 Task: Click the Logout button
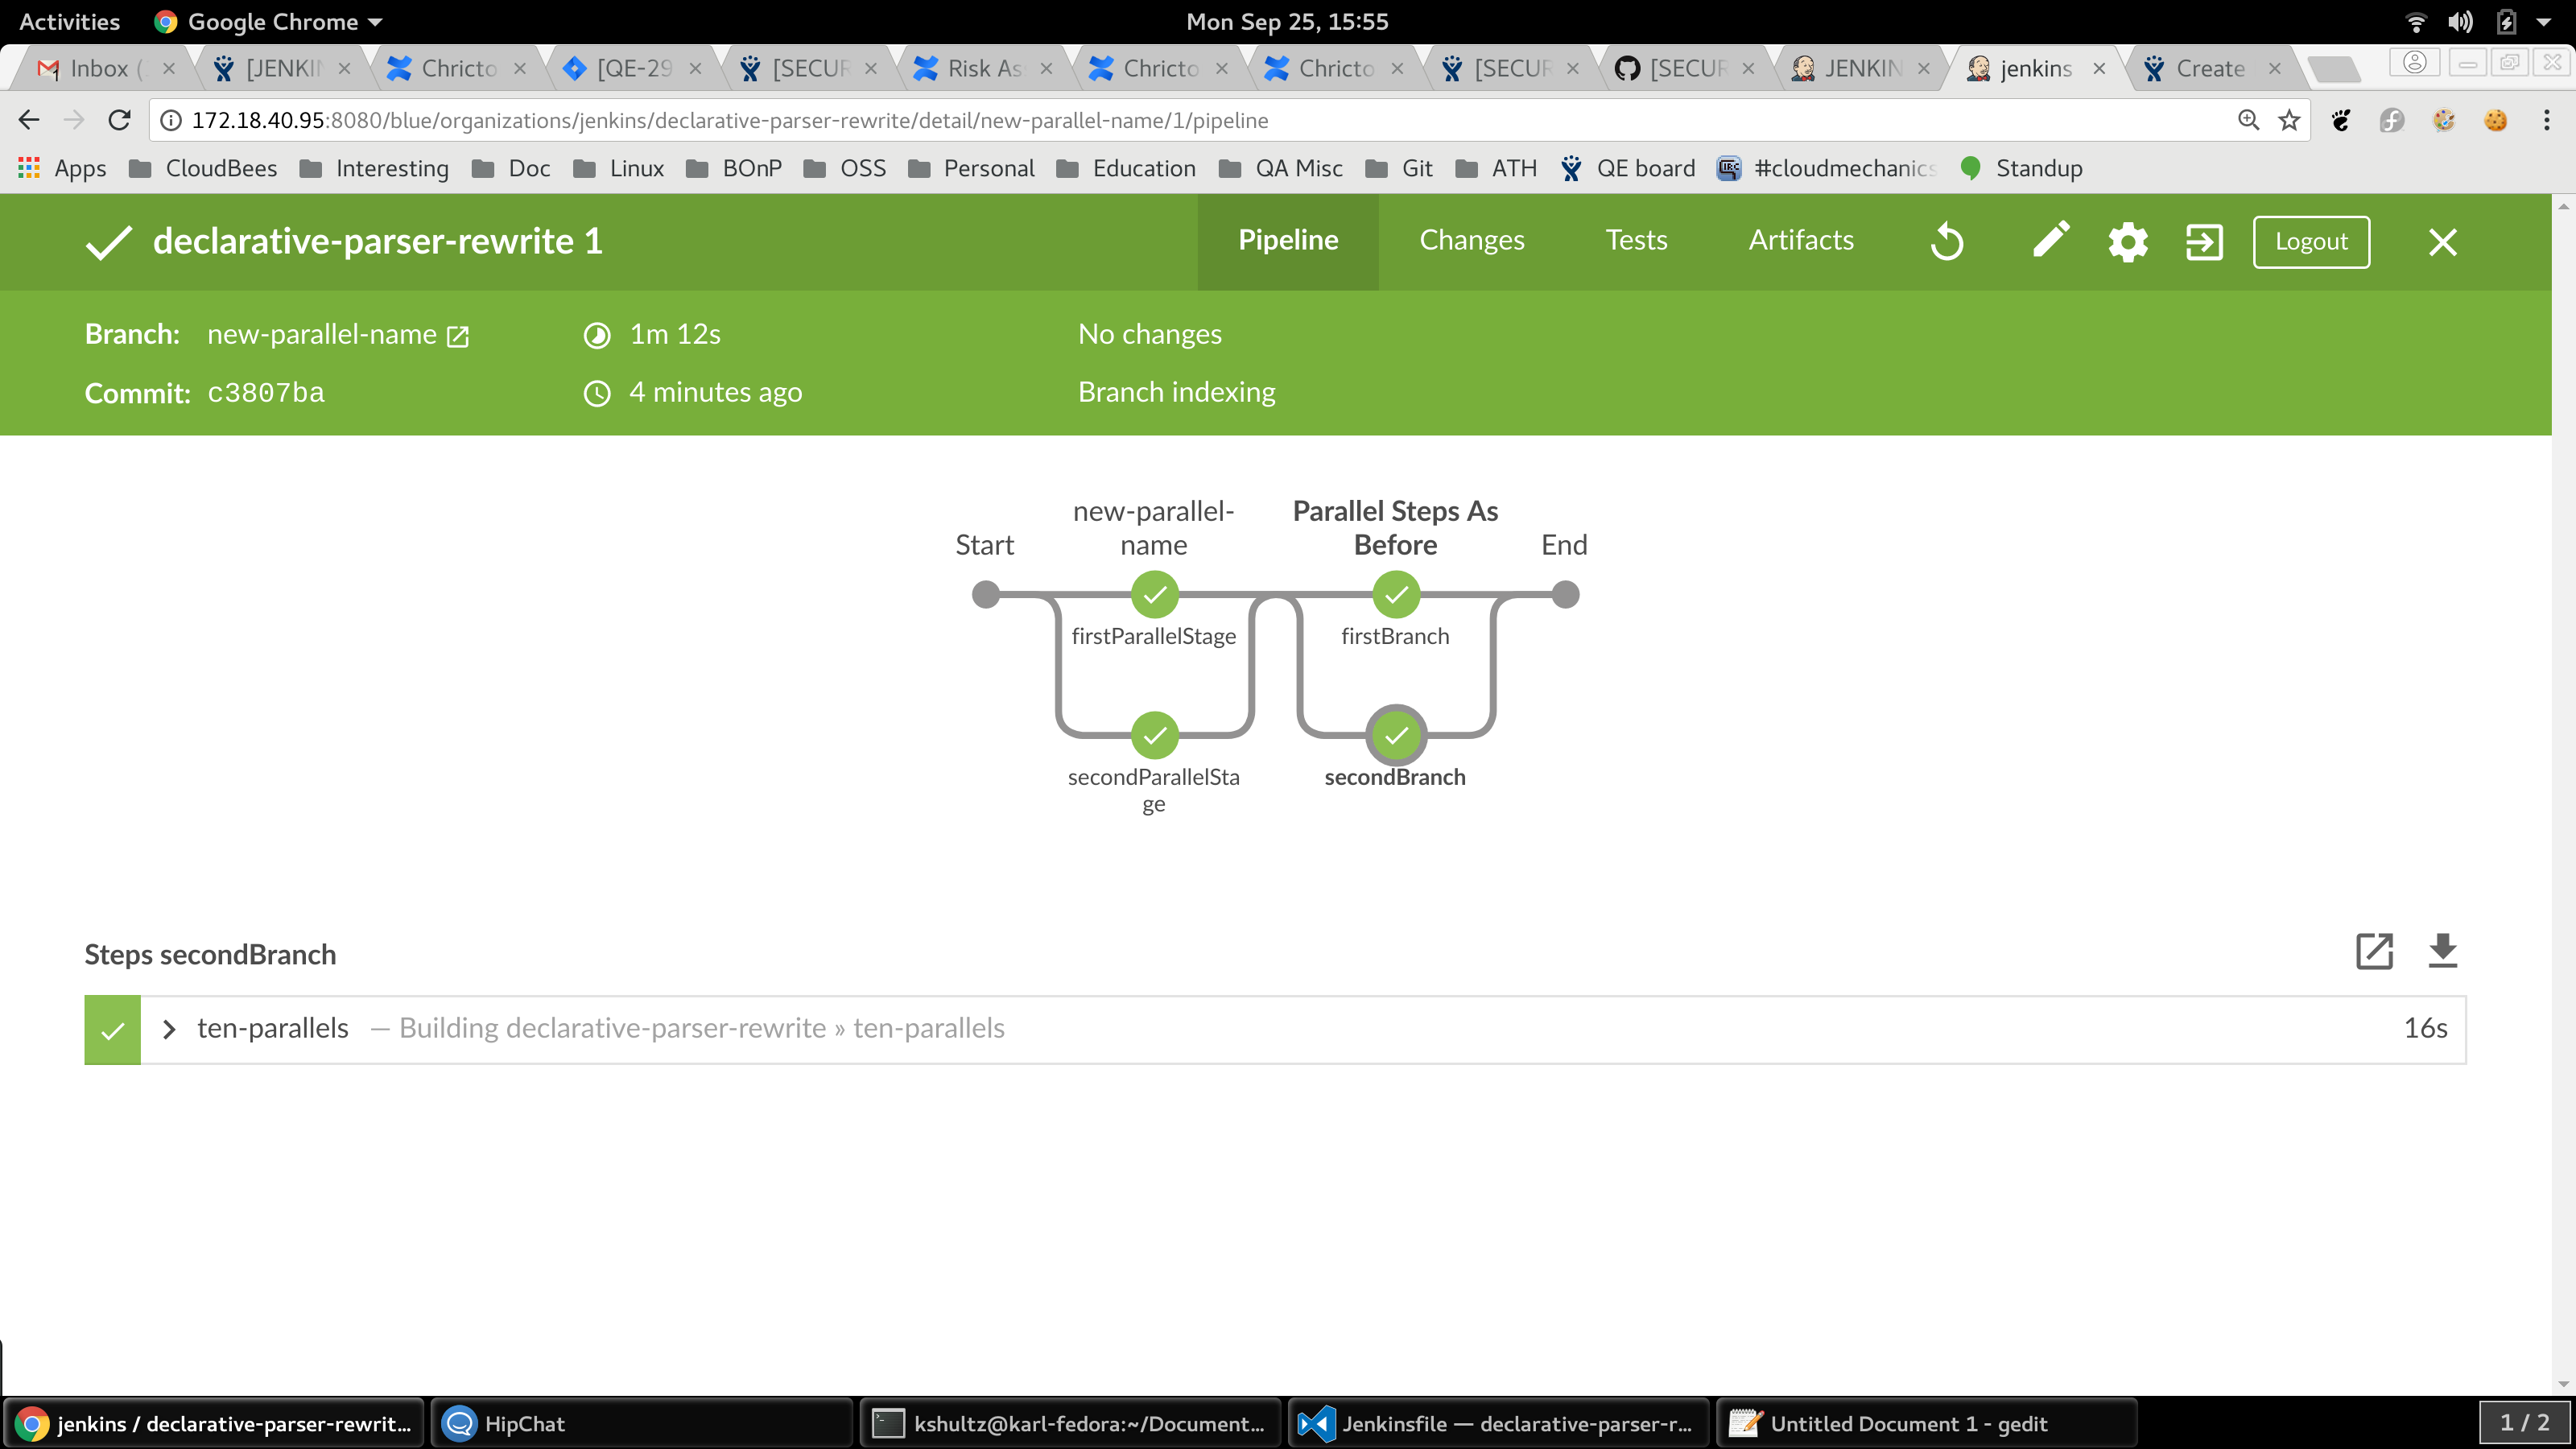tap(2310, 242)
